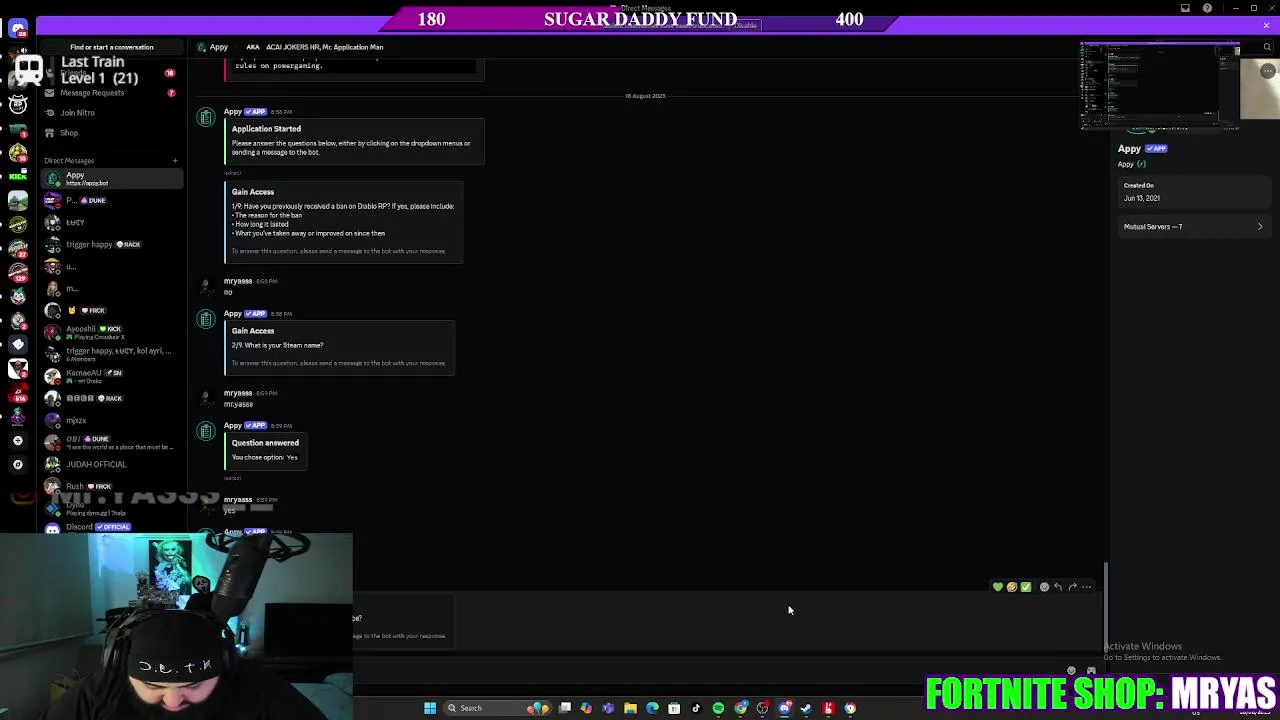Open the emoji picker in chat bar

1071,671
